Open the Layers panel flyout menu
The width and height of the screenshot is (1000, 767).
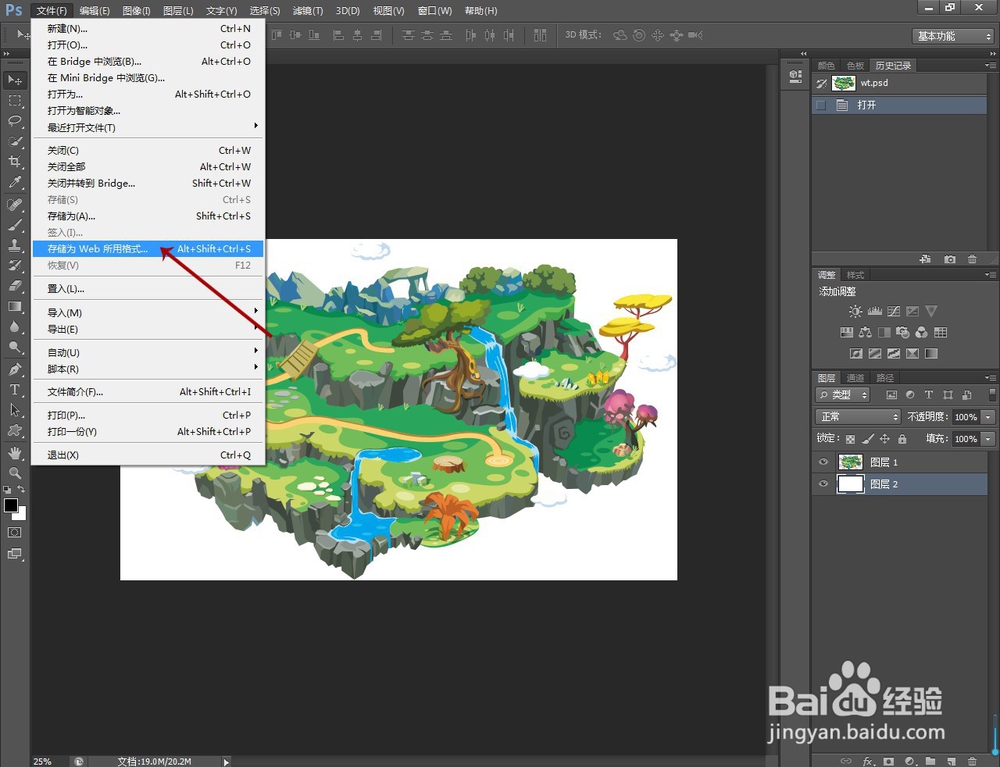(990, 378)
